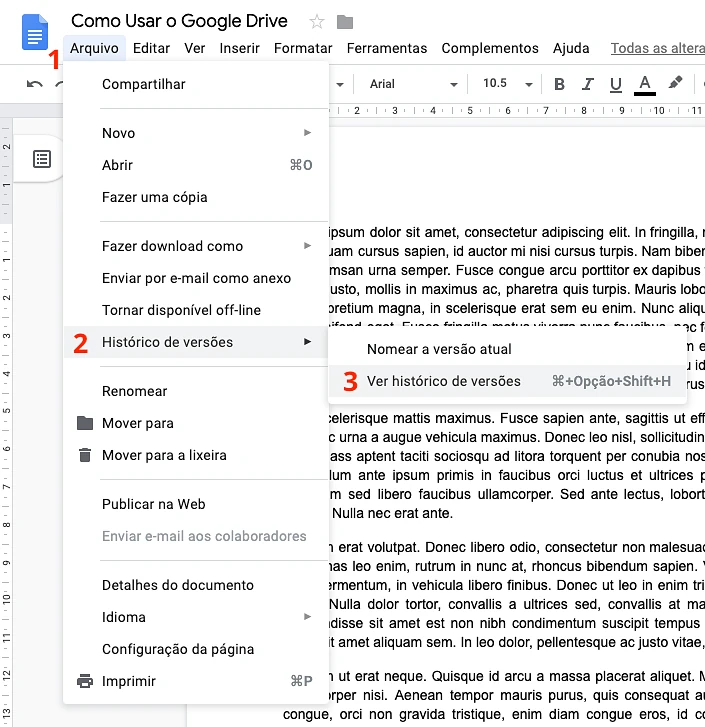The image size is (705, 727).
Task: Open the text color picker
Action: pos(645,85)
